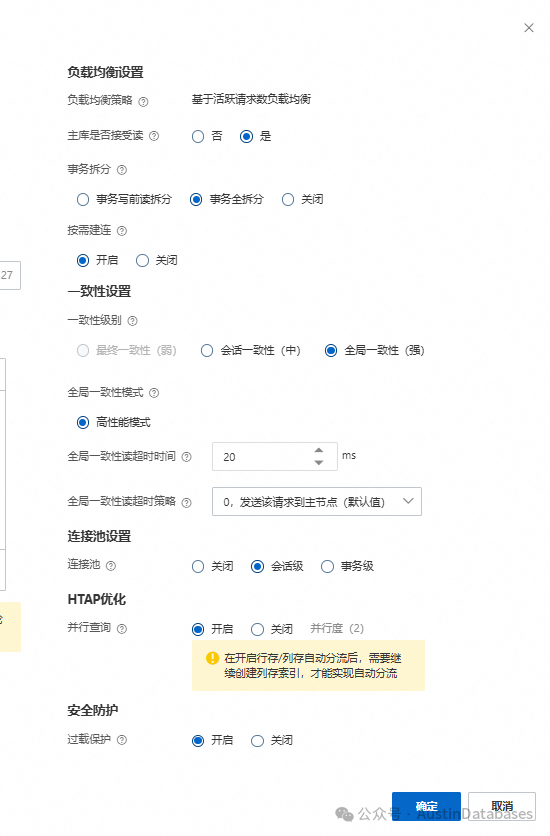Image resolution: width=550 pixels, height=836 pixels.
Task: Choose 事务全拆分 option
Action: [196, 199]
